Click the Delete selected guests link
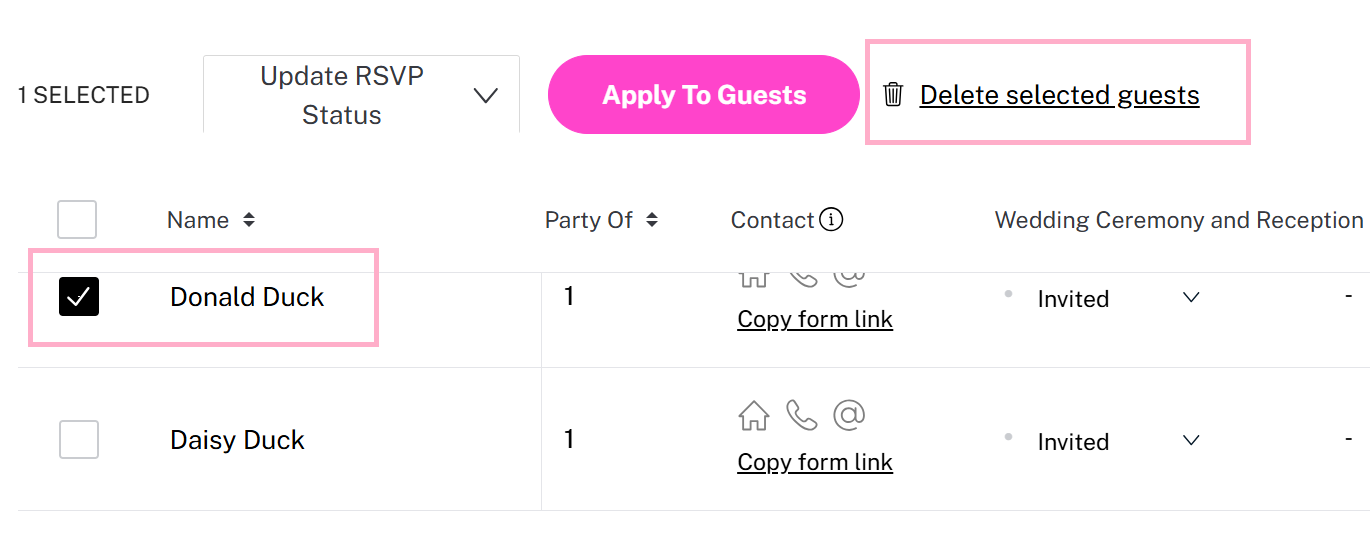Image resolution: width=1370 pixels, height=557 pixels. point(1059,95)
